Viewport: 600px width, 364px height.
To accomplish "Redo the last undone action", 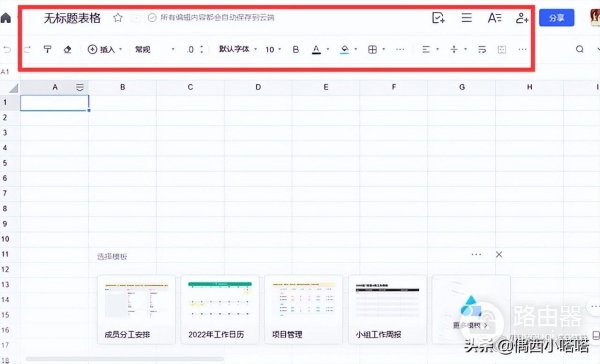I will (x=27, y=49).
